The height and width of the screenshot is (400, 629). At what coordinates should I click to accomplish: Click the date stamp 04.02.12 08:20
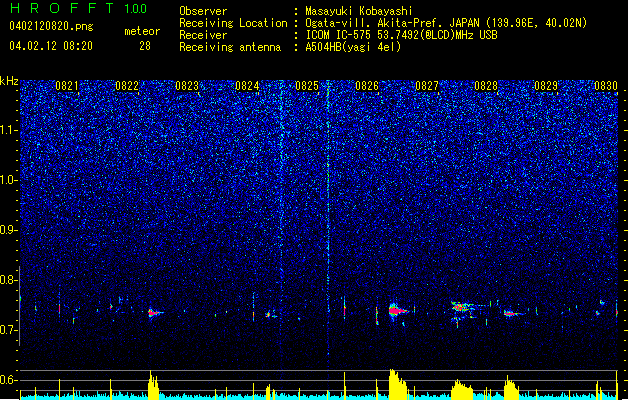click(x=51, y=46)
